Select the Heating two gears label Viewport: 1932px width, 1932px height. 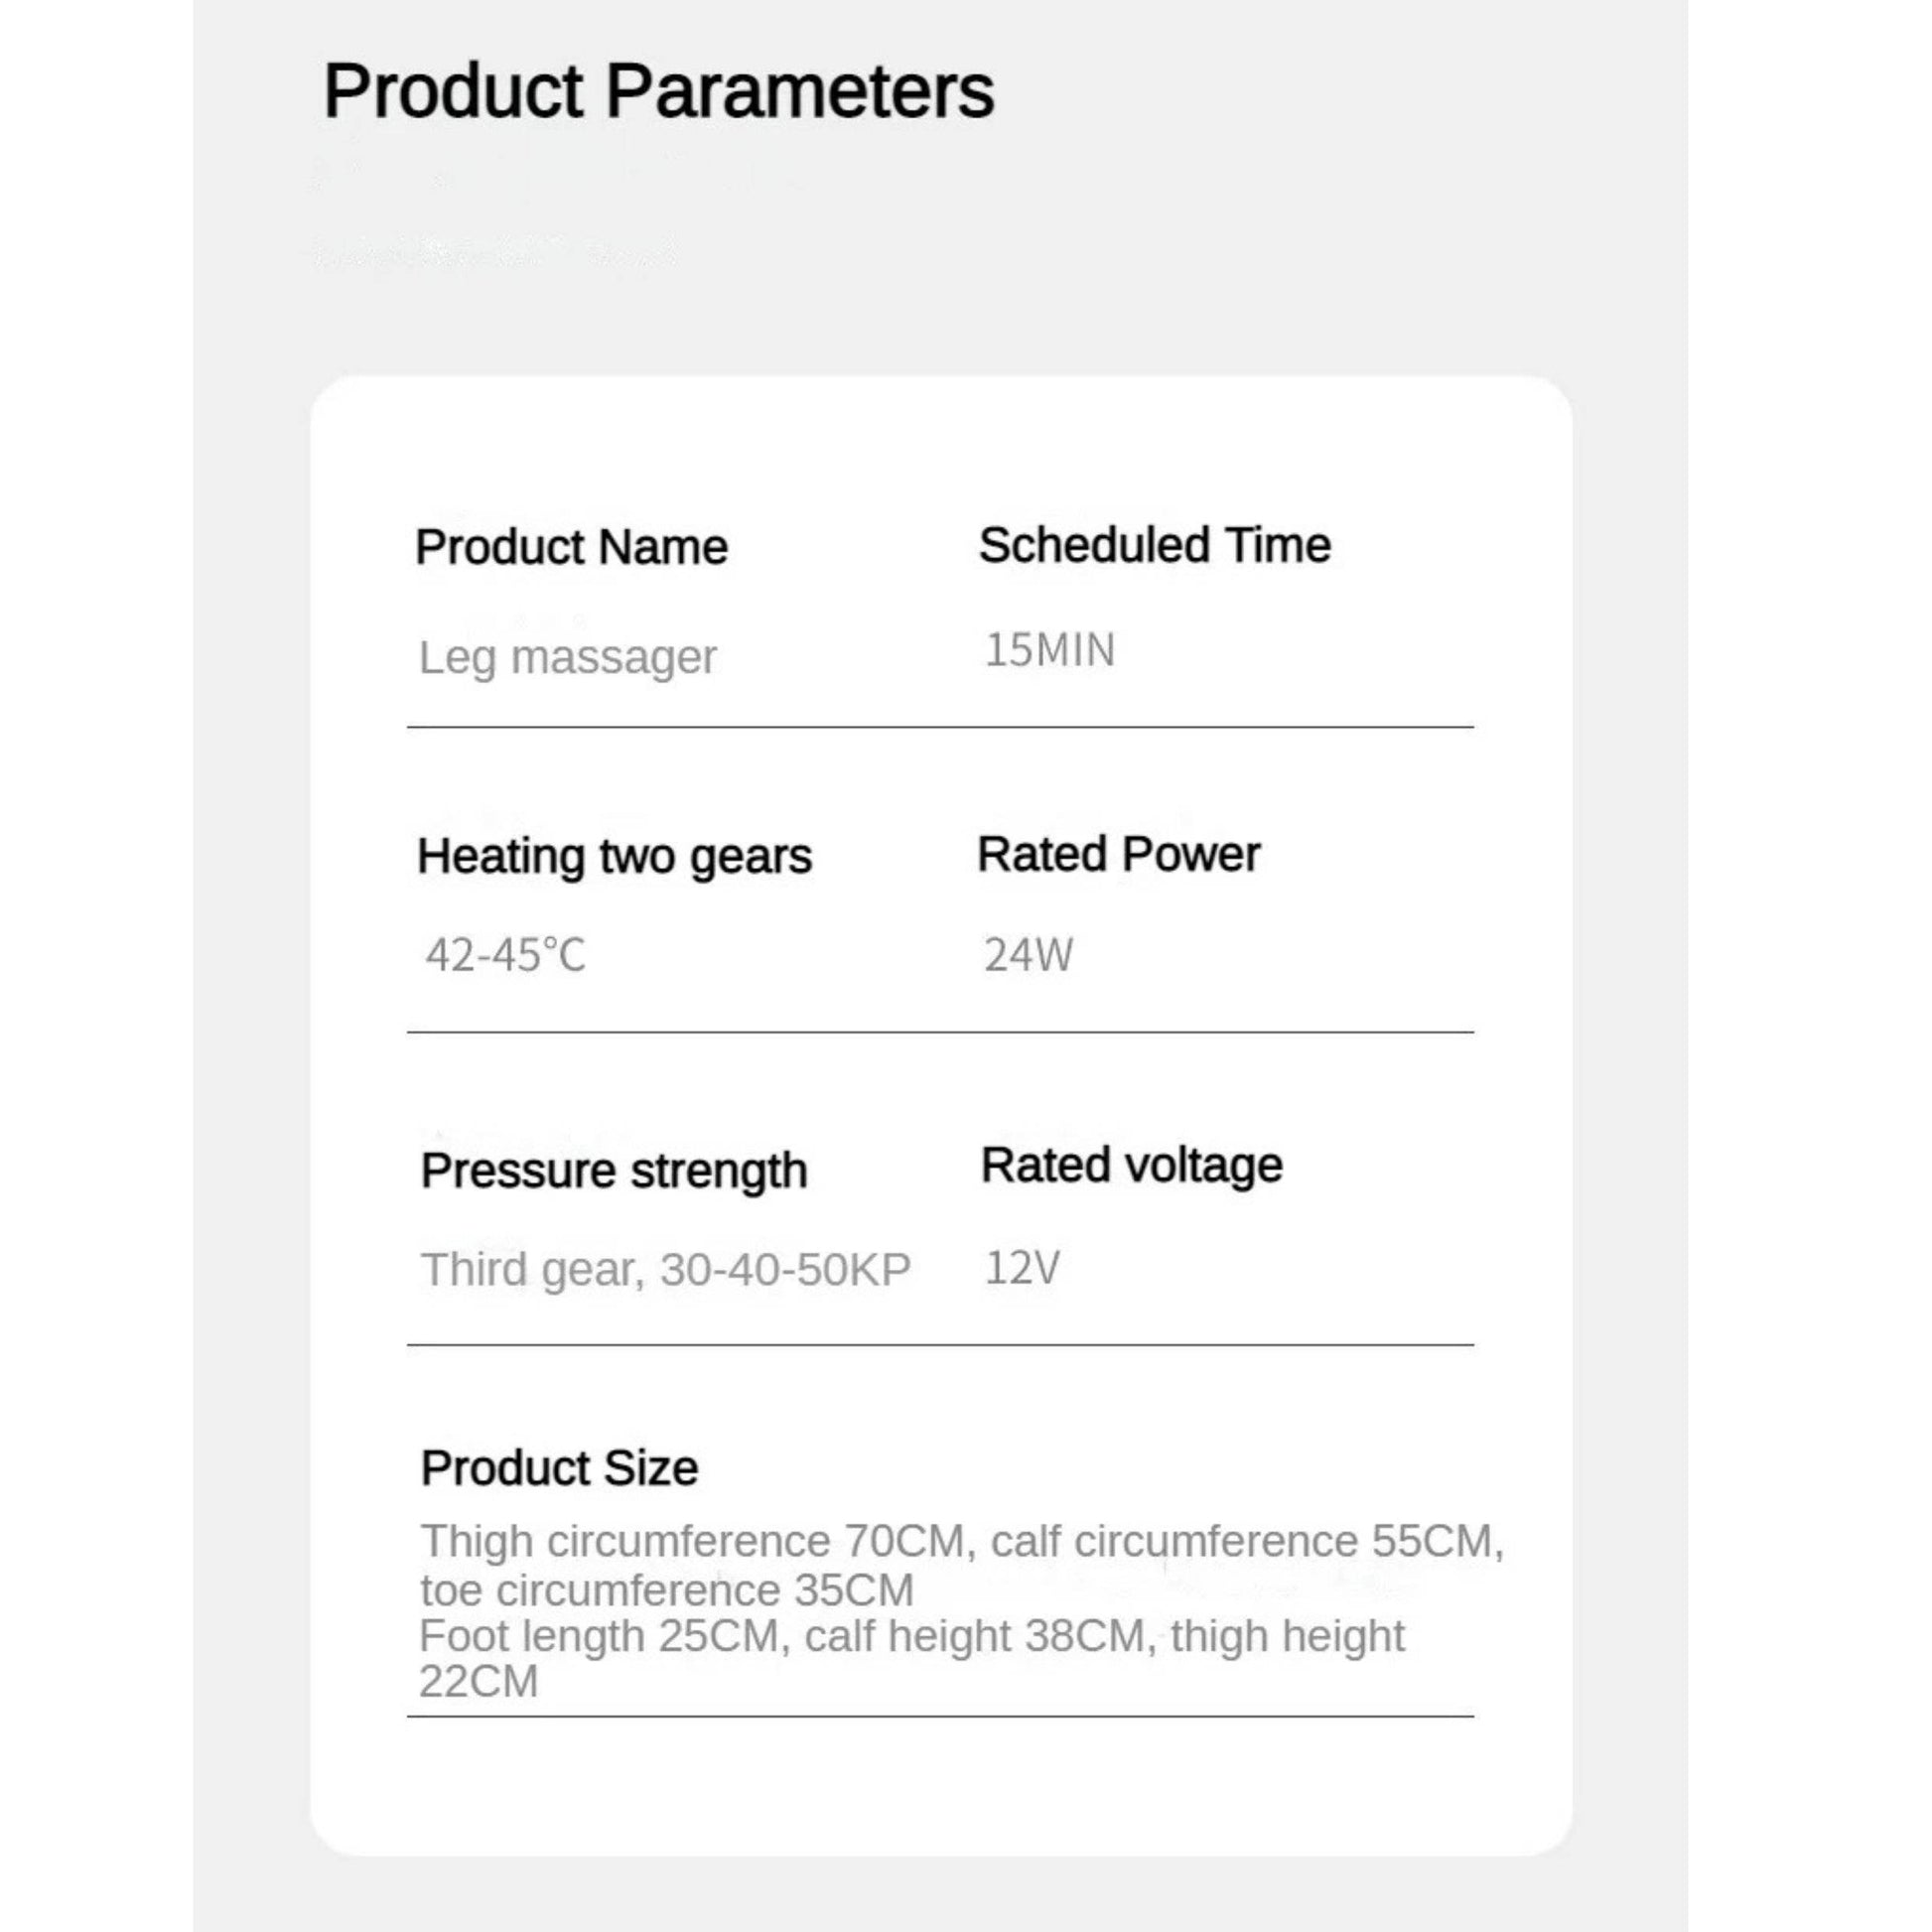coord(615,858)
